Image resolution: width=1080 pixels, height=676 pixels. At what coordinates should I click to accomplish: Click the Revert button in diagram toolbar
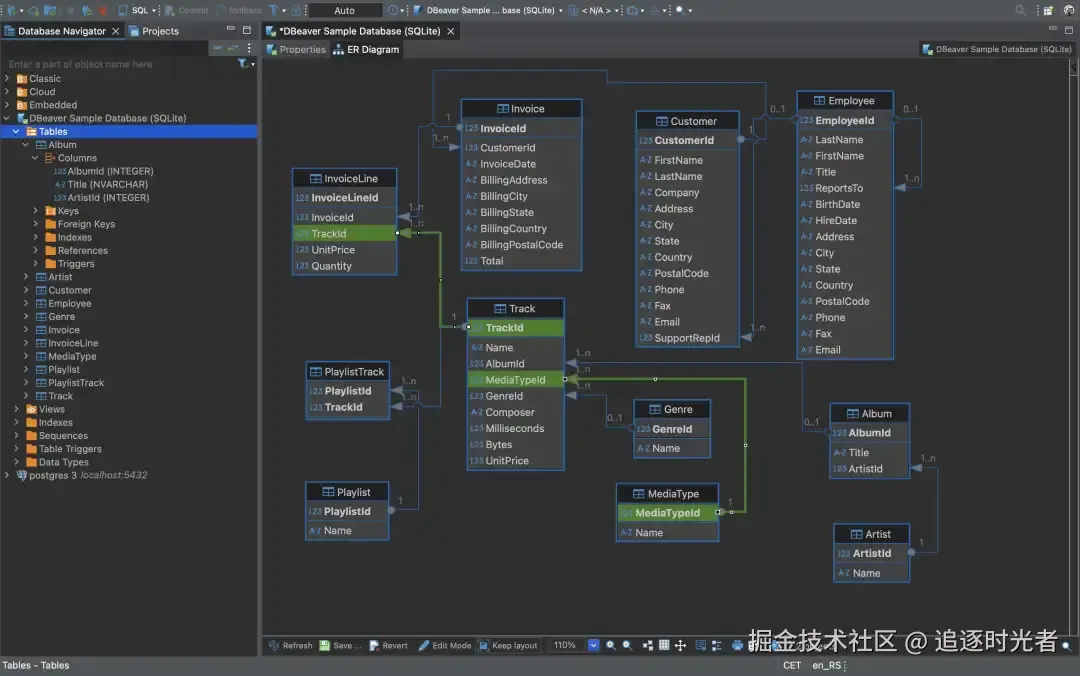pos(388,646)
